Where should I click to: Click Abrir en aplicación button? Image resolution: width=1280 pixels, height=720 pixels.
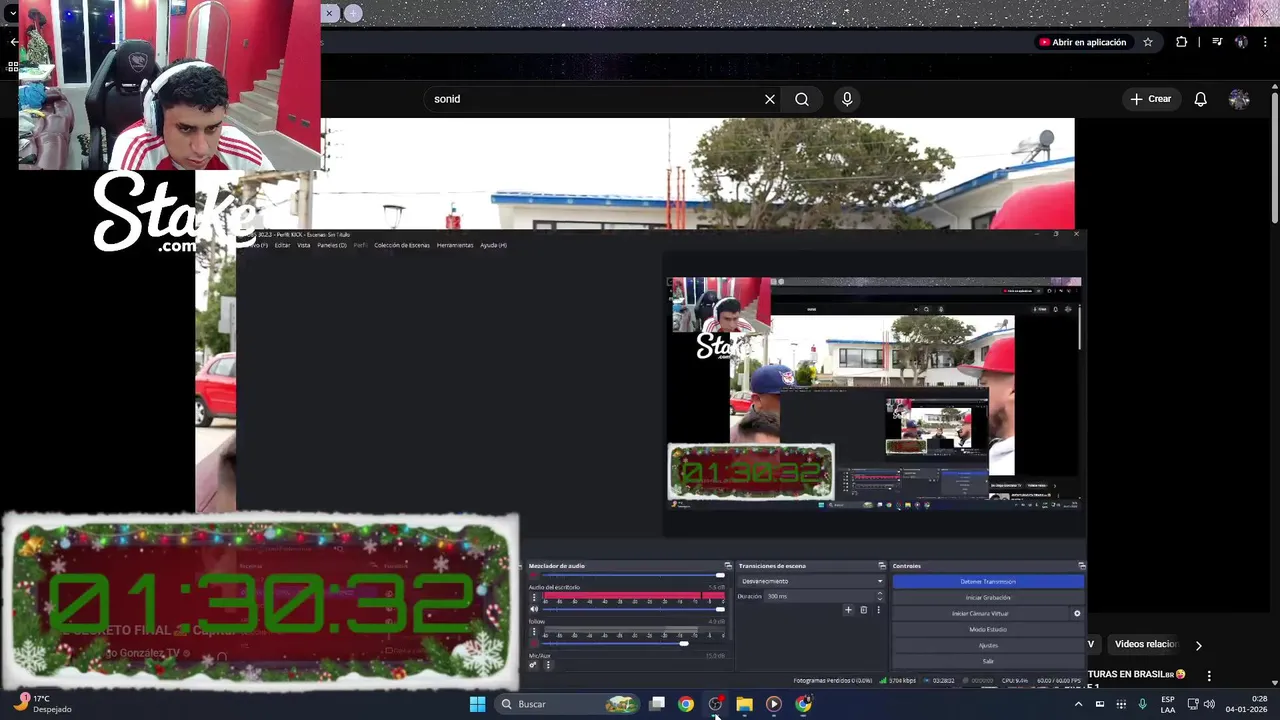point(1083,42)
